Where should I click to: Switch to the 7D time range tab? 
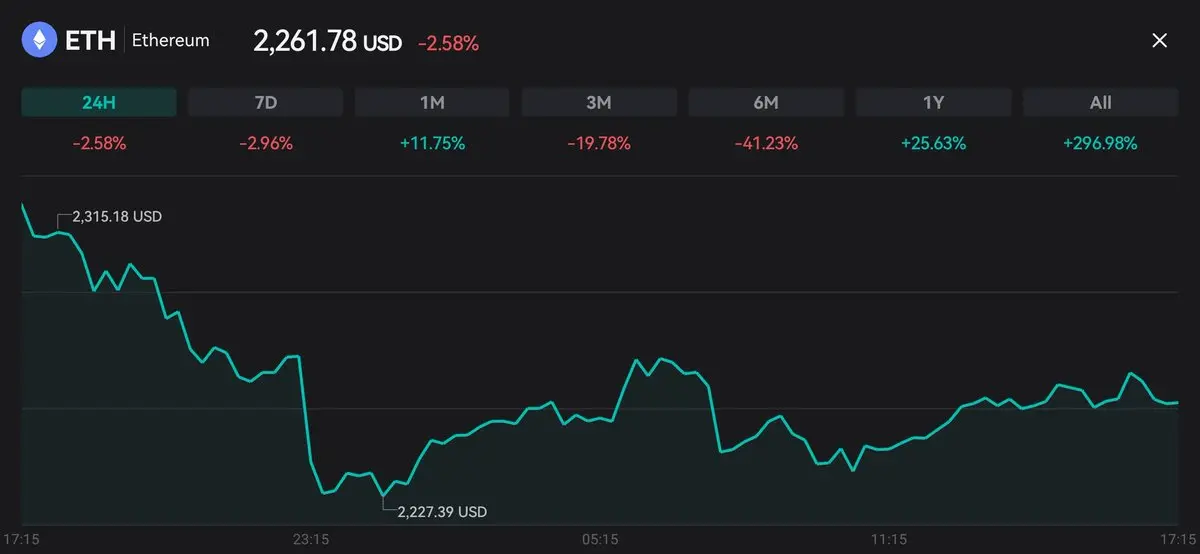tap(266, 102)
